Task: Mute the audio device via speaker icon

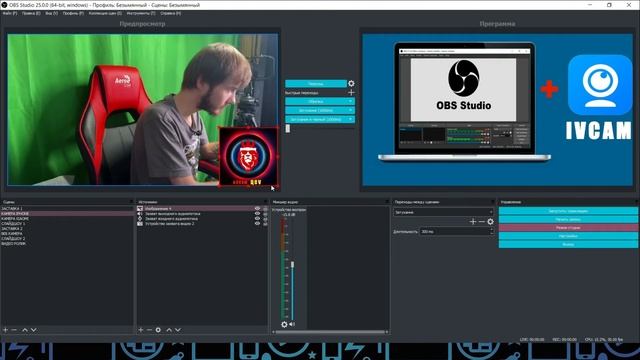Action: tap(292, 324)
